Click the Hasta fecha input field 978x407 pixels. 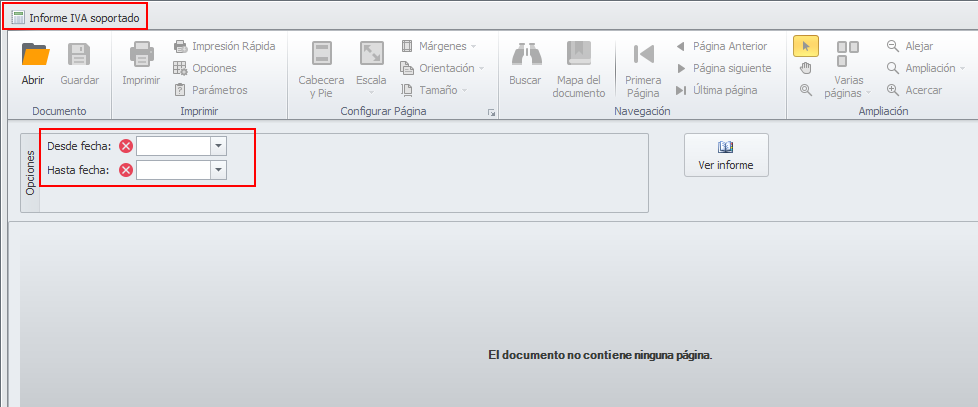(x=173, y=170)
